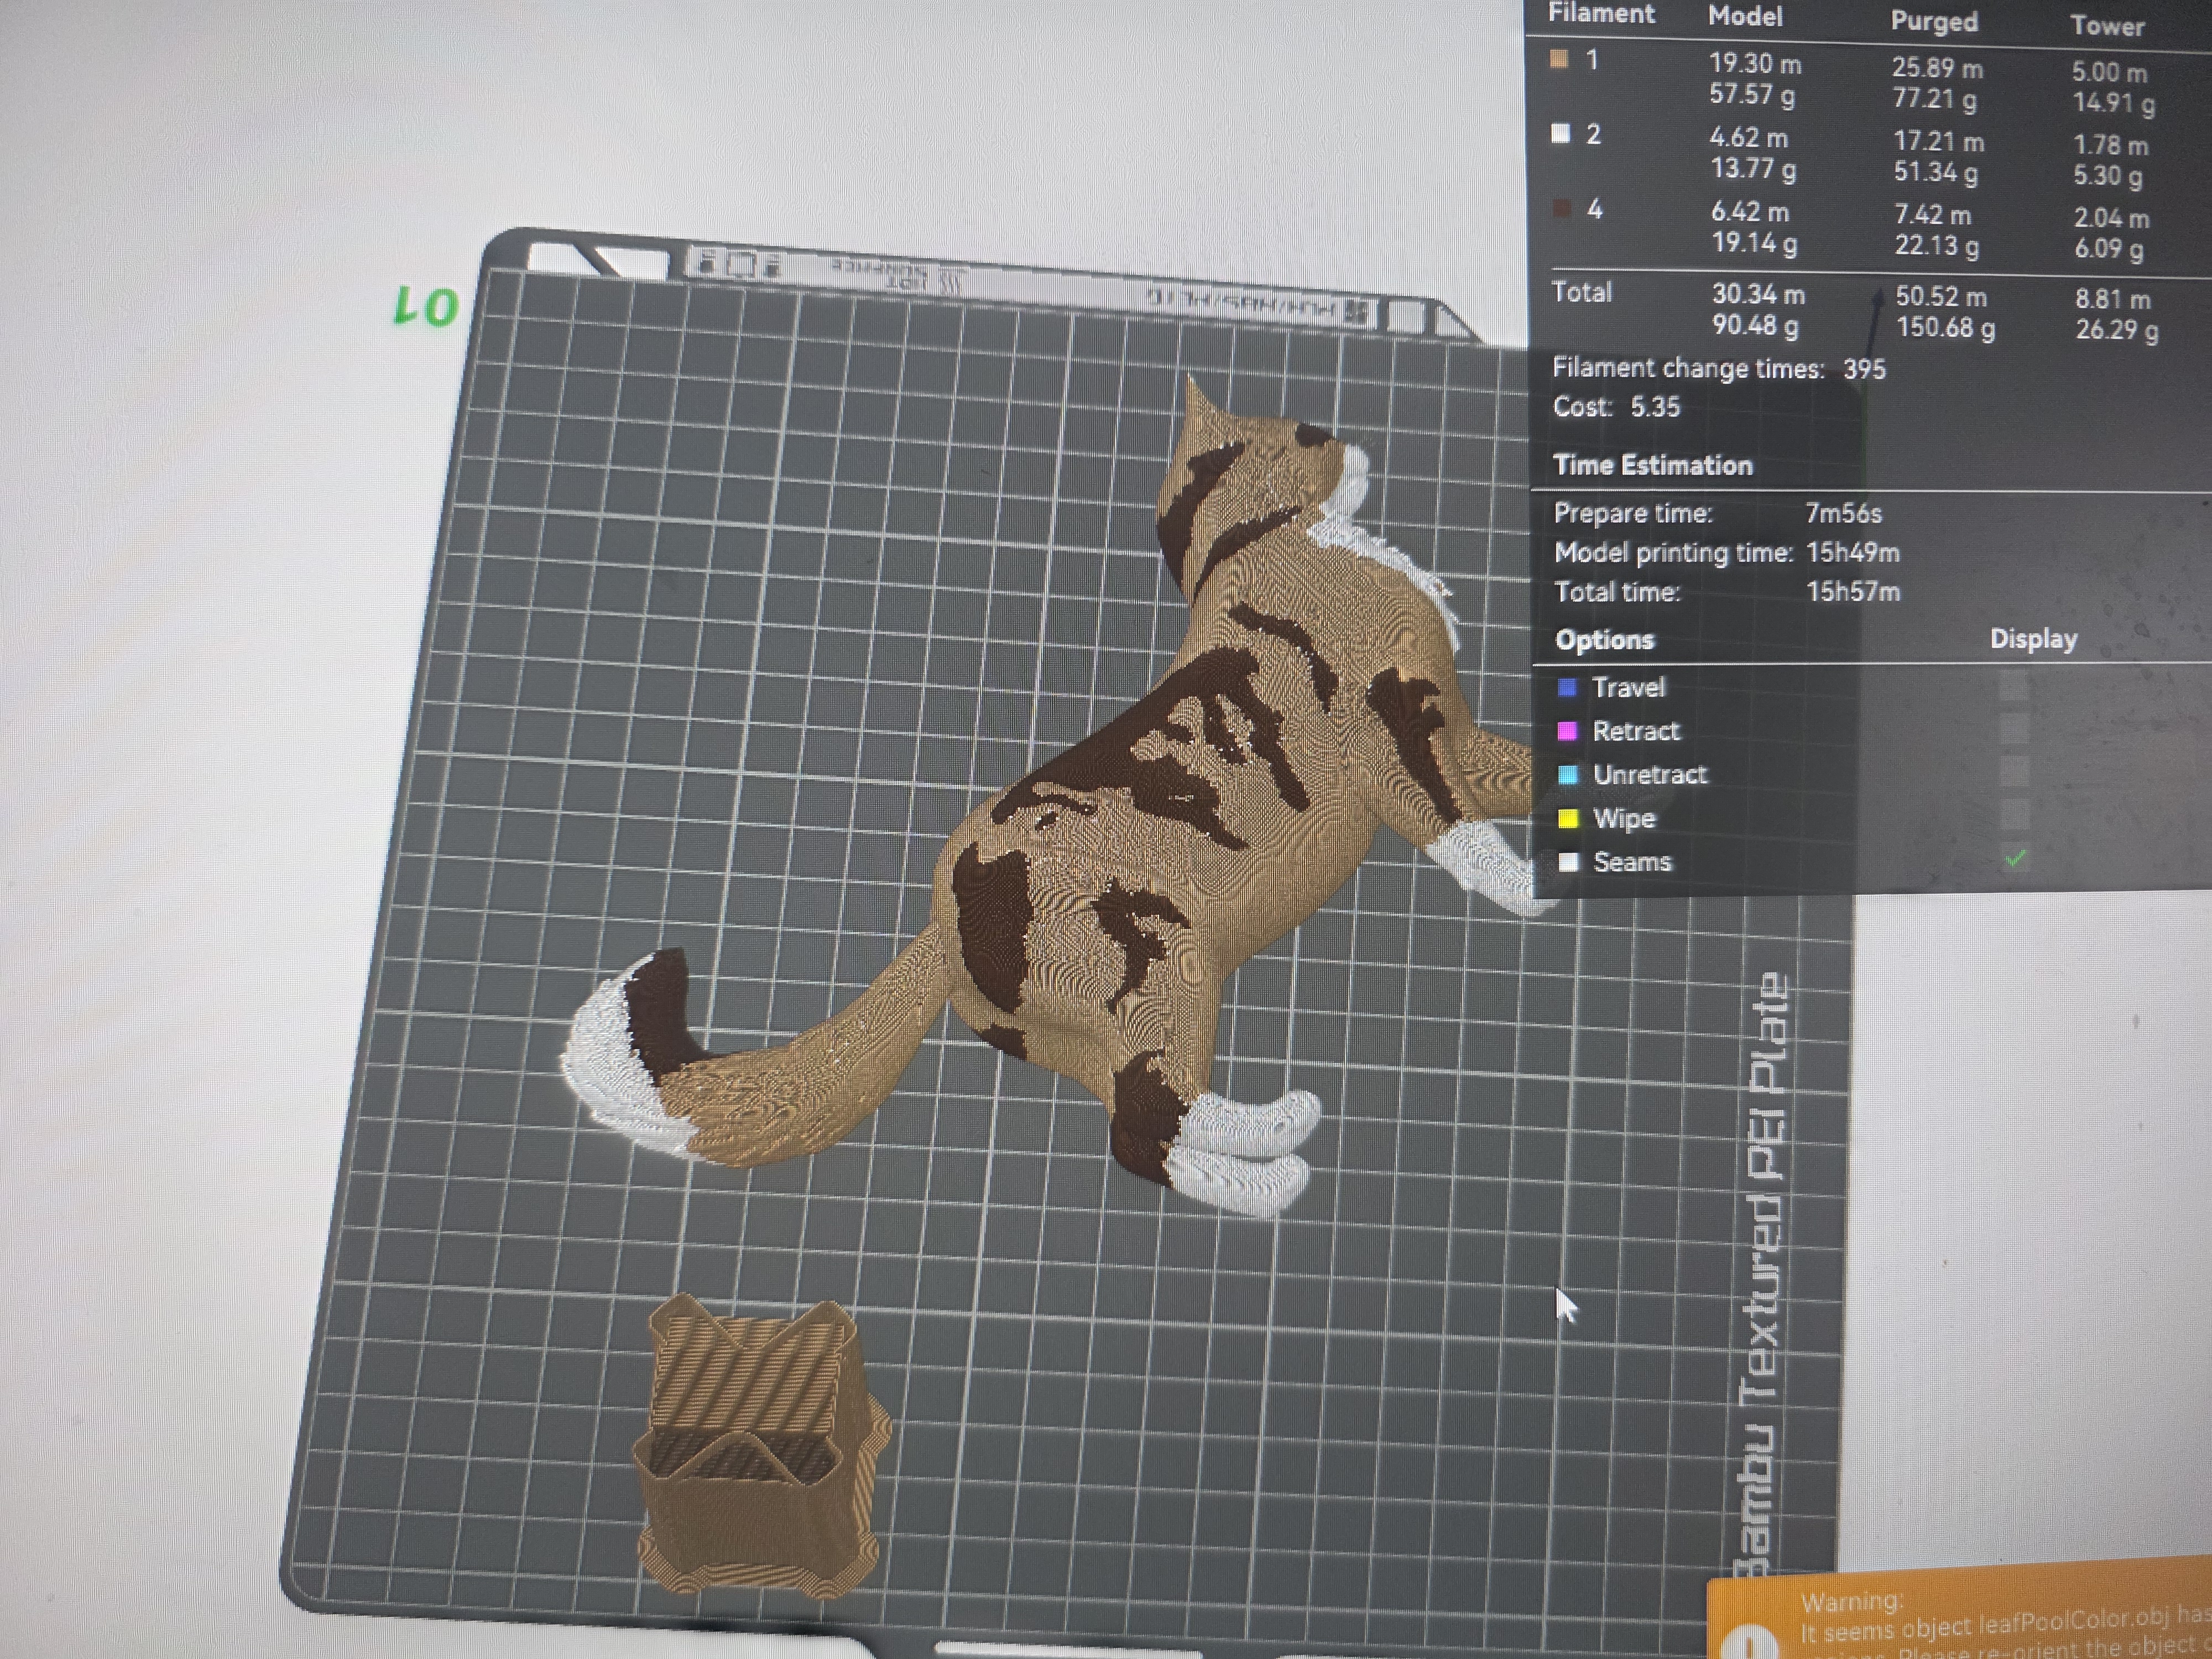
Task: Click total tower weight 26.29 g
Action: [2117, 330]
